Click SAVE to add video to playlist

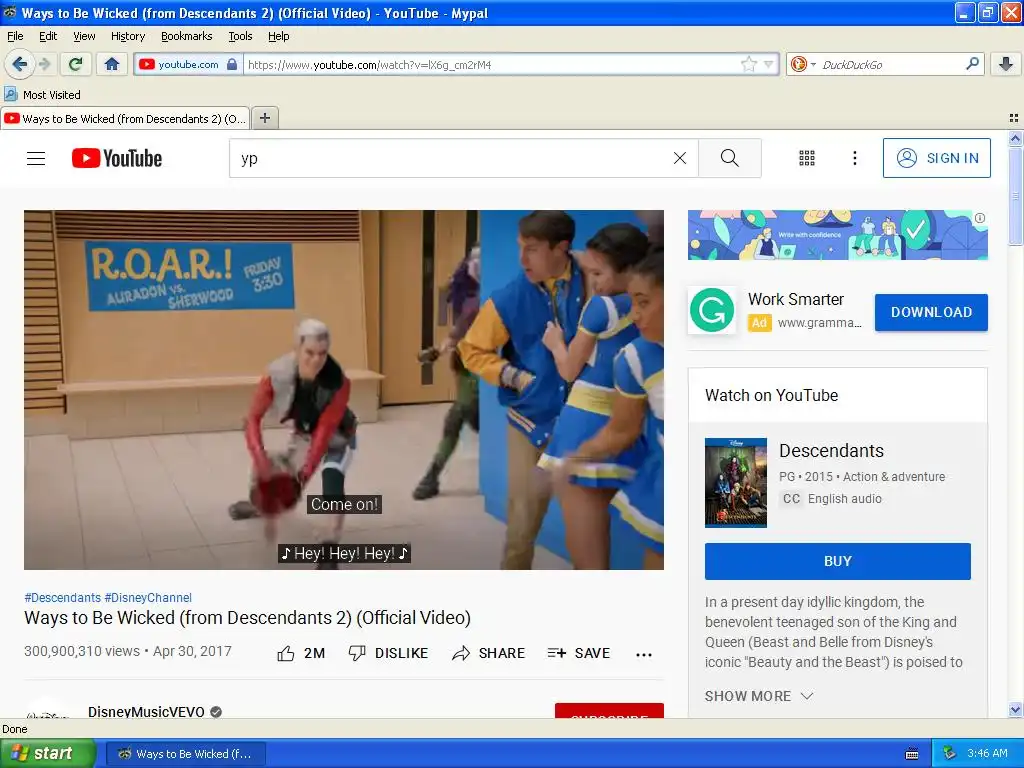pos(579,653)
